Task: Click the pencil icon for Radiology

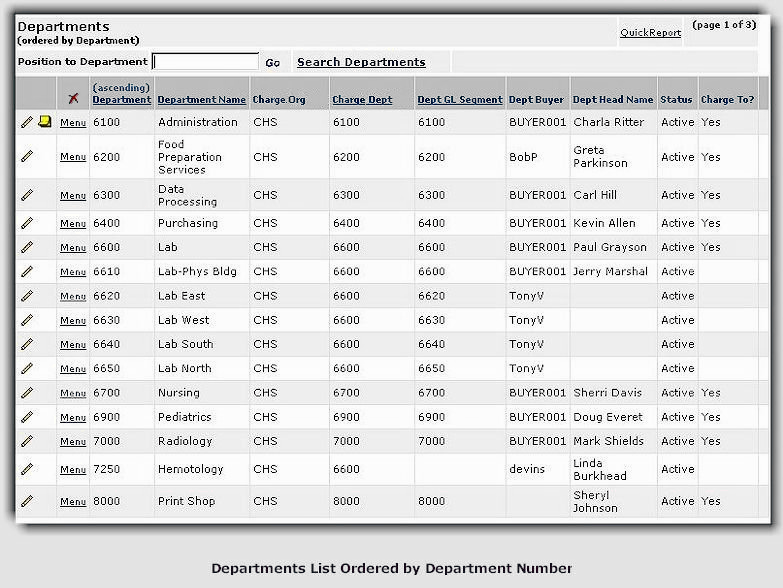Action: click(27, 441)
